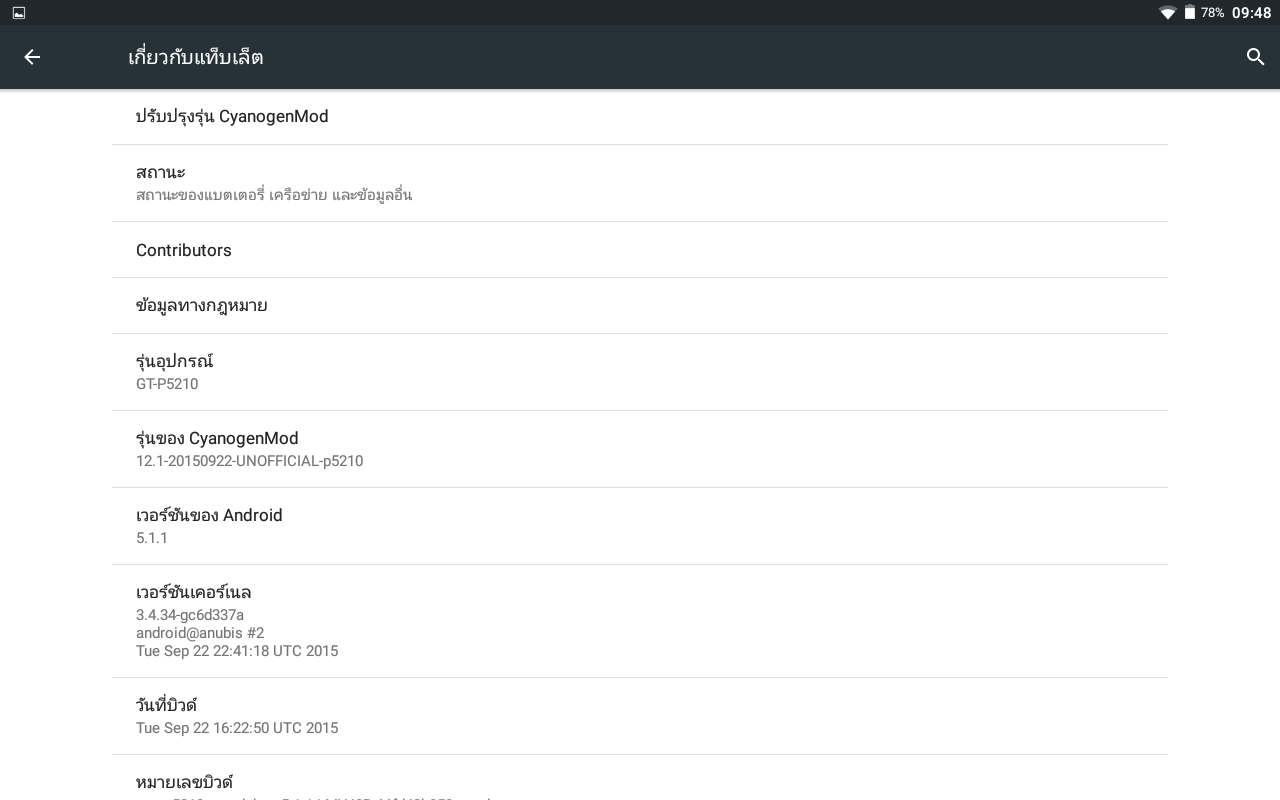This screenshot has width=1280, height=800.
Task: Tap the screenshot notification icon
Action: click(x=19, y=13)
